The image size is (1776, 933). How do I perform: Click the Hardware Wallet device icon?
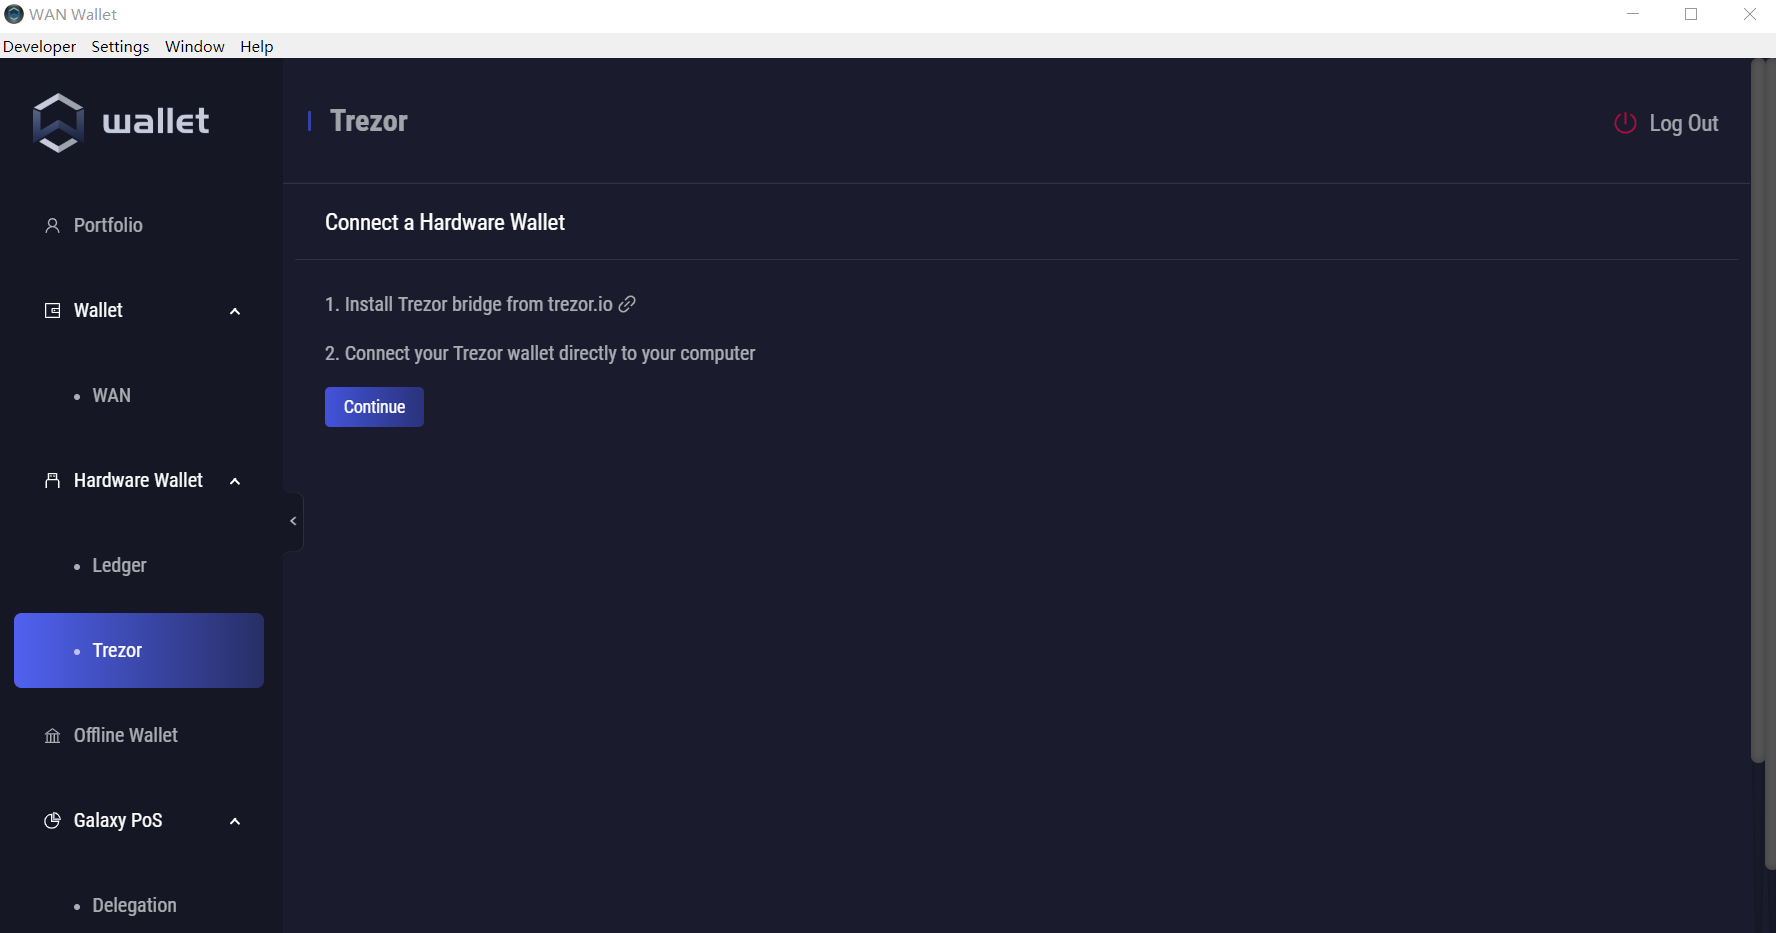53,481
